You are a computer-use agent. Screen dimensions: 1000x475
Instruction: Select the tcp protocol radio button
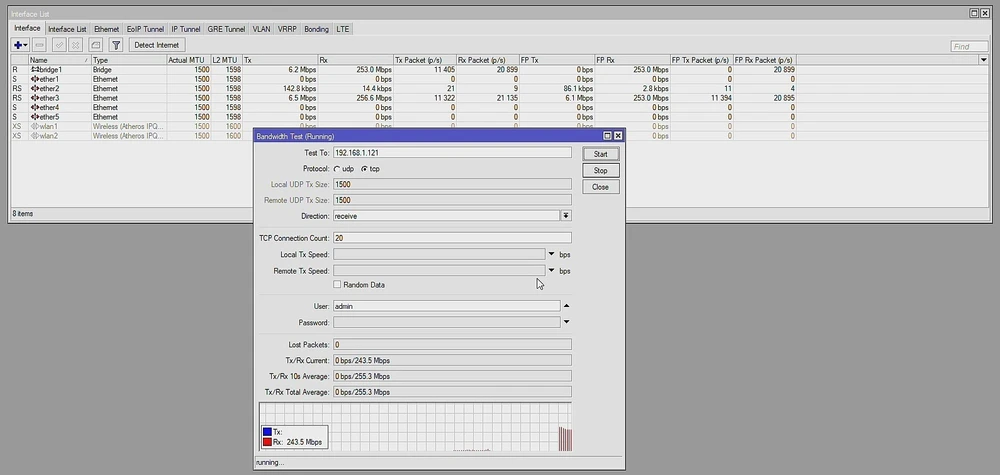(363, 169)
